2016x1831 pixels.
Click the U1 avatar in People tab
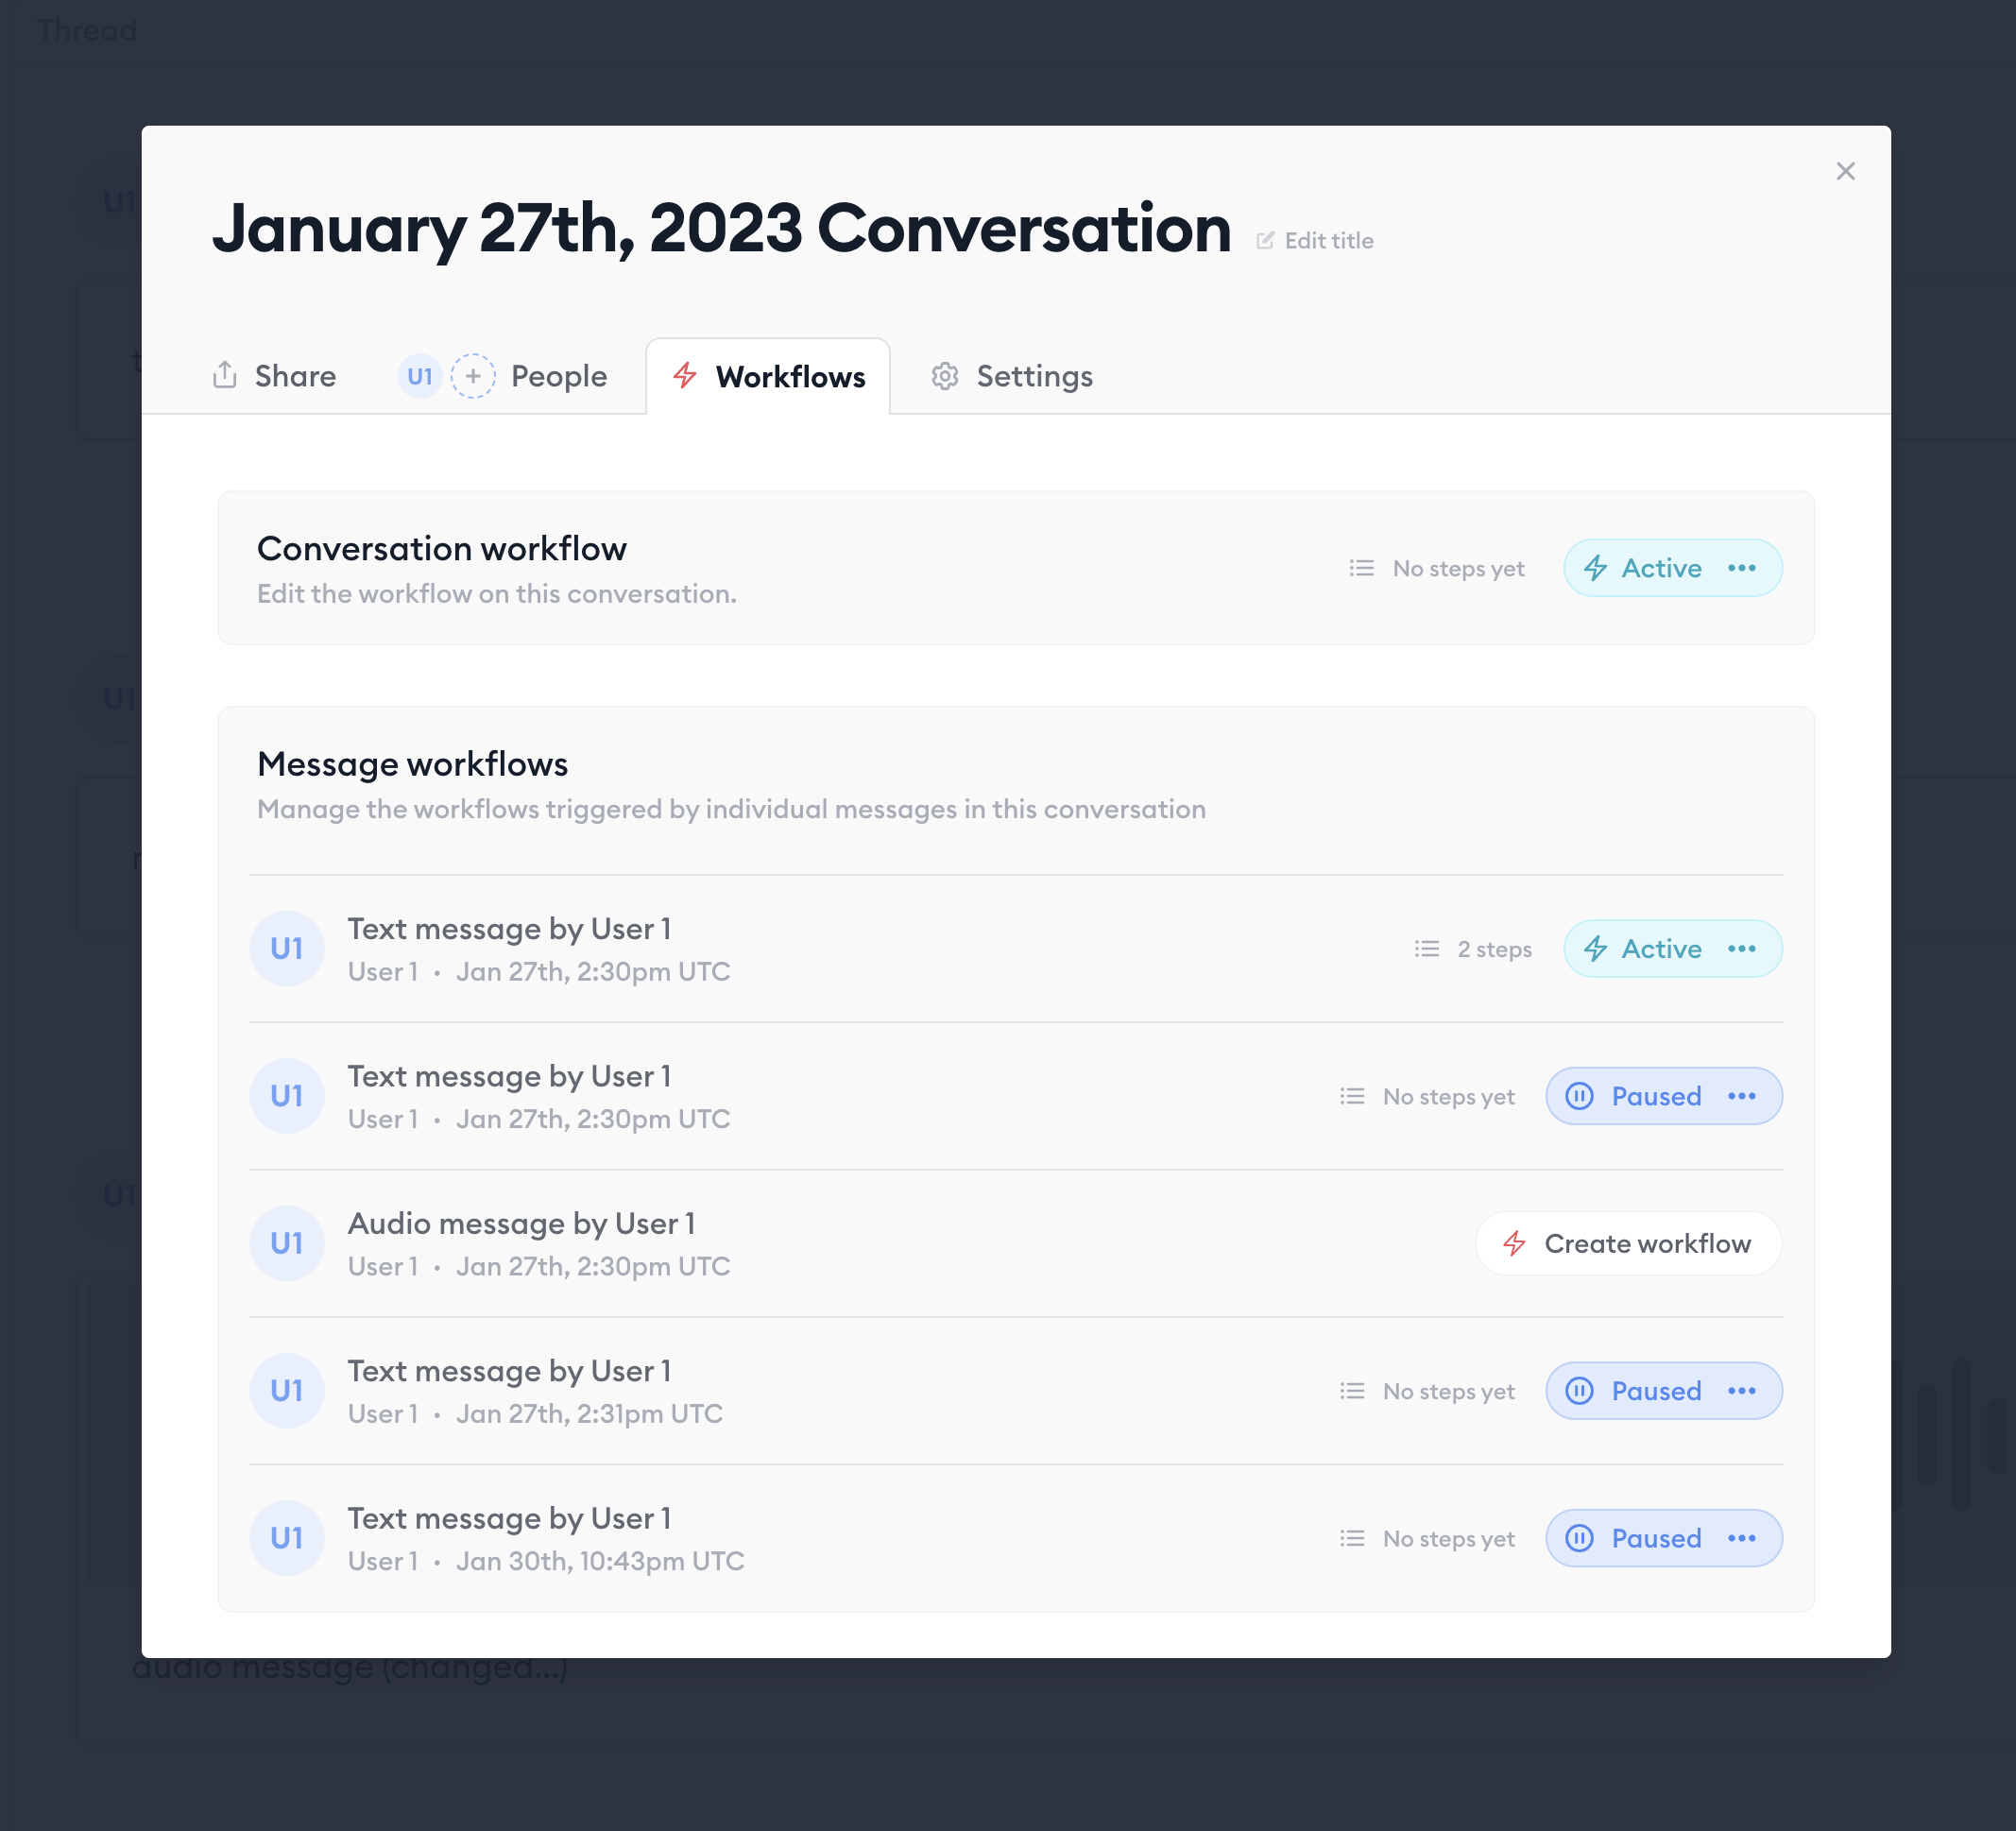tap(420, 376)
